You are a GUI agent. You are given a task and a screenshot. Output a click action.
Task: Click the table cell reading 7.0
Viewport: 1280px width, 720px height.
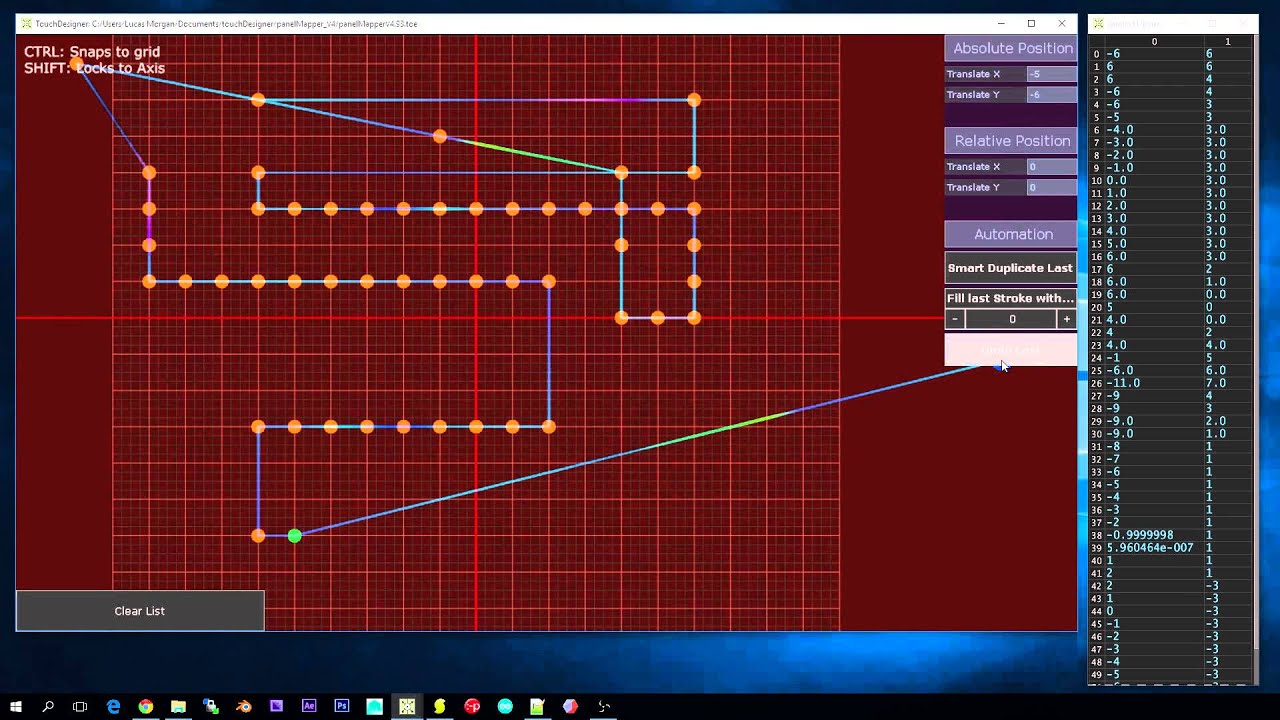[1228, 383]
